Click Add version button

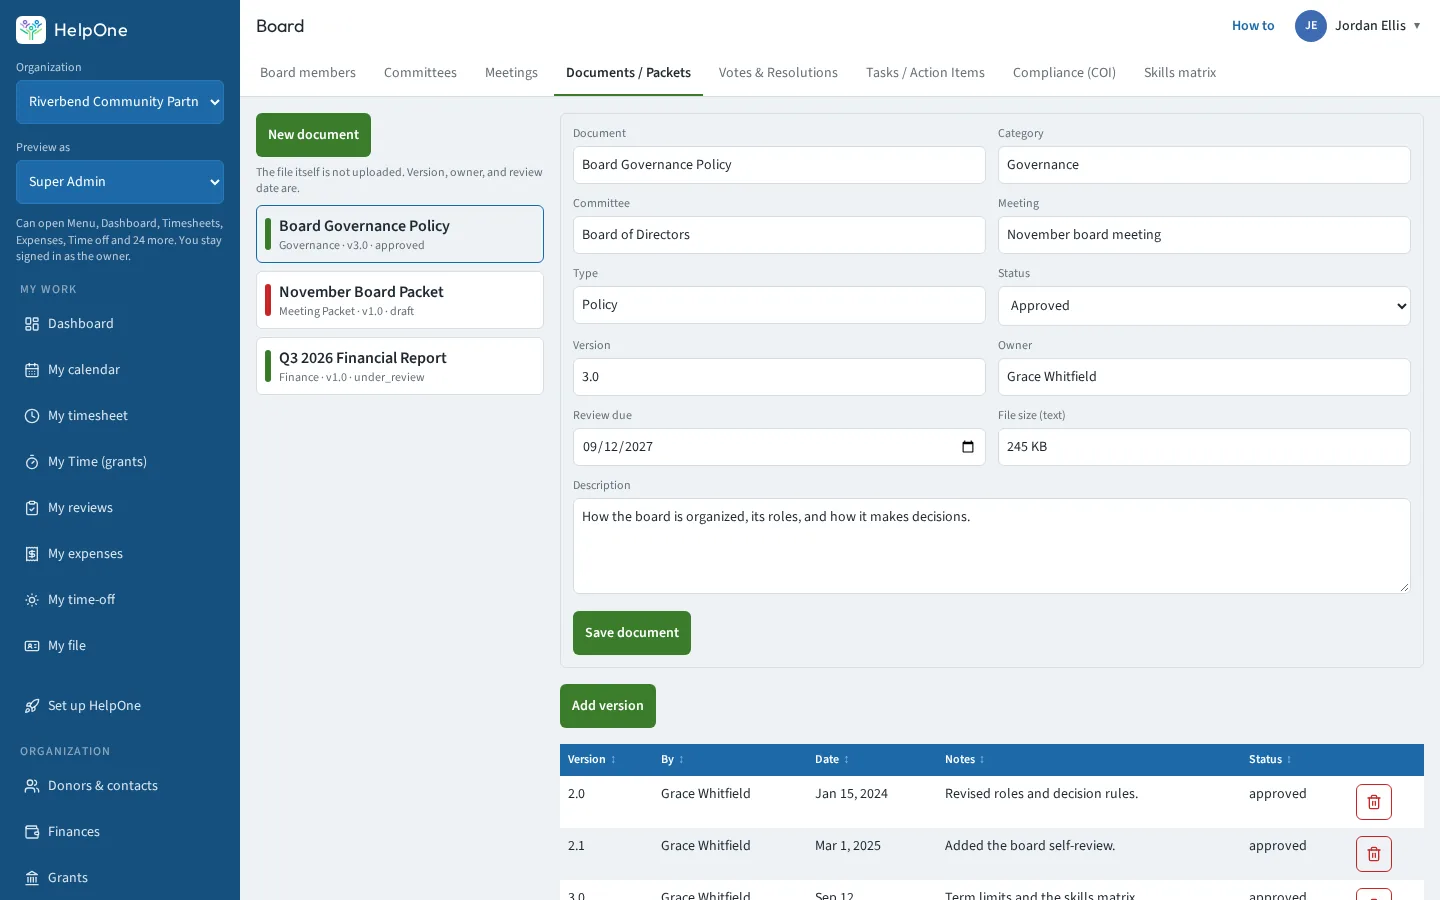(608, 706)
